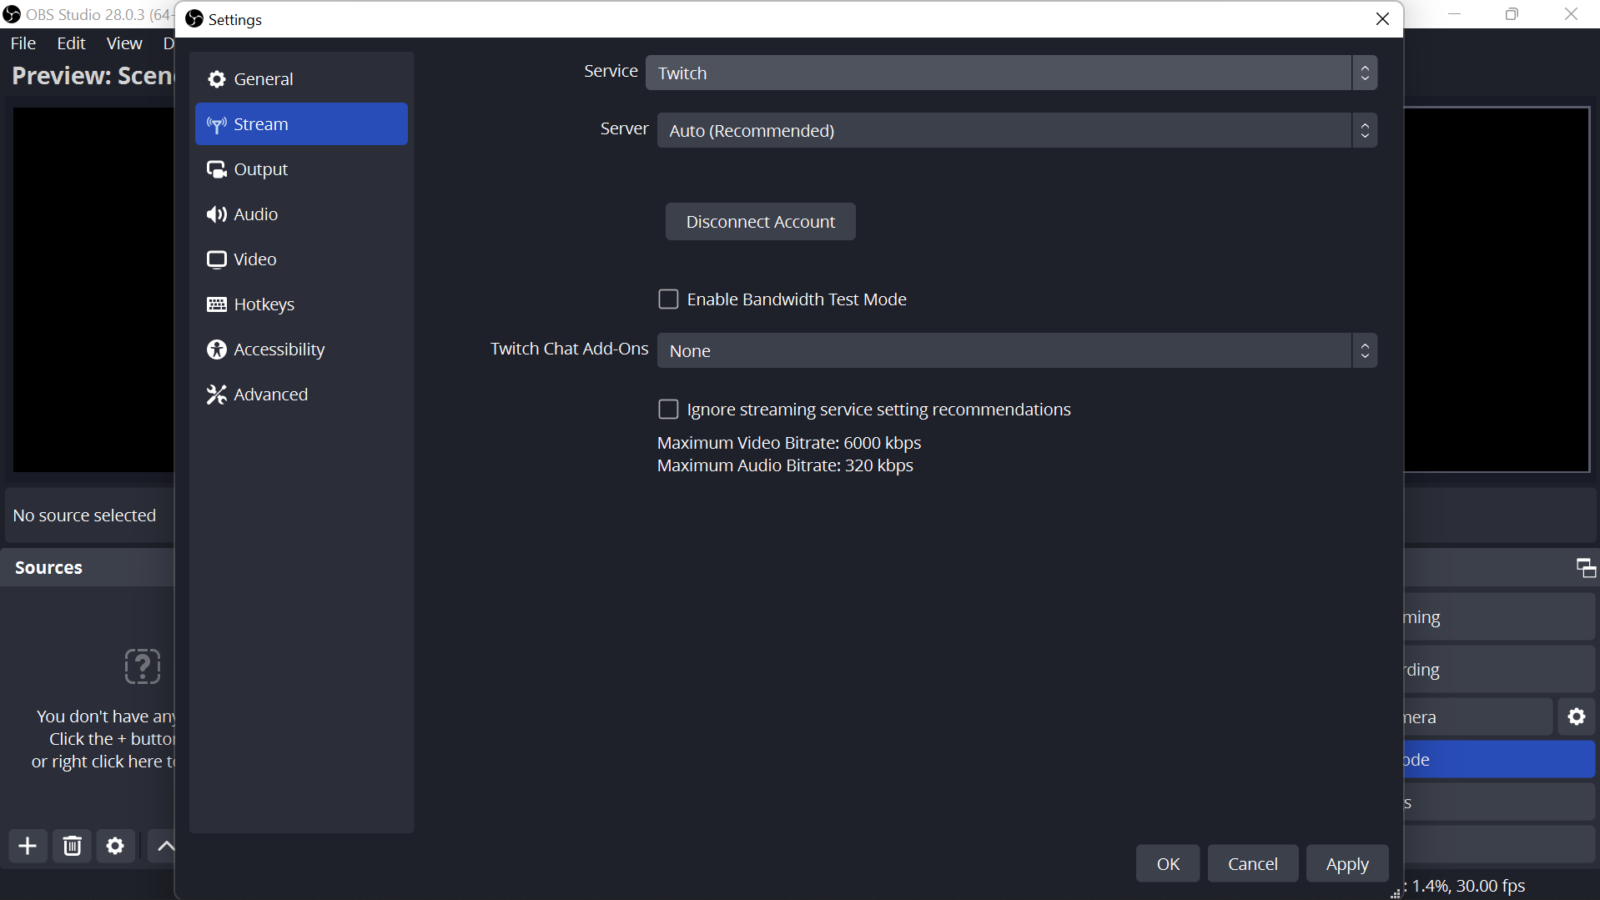Open the Edit menu in OBS
Image resolution: width=1600 pixels, height=900 pixels.
tap(71, 43)
